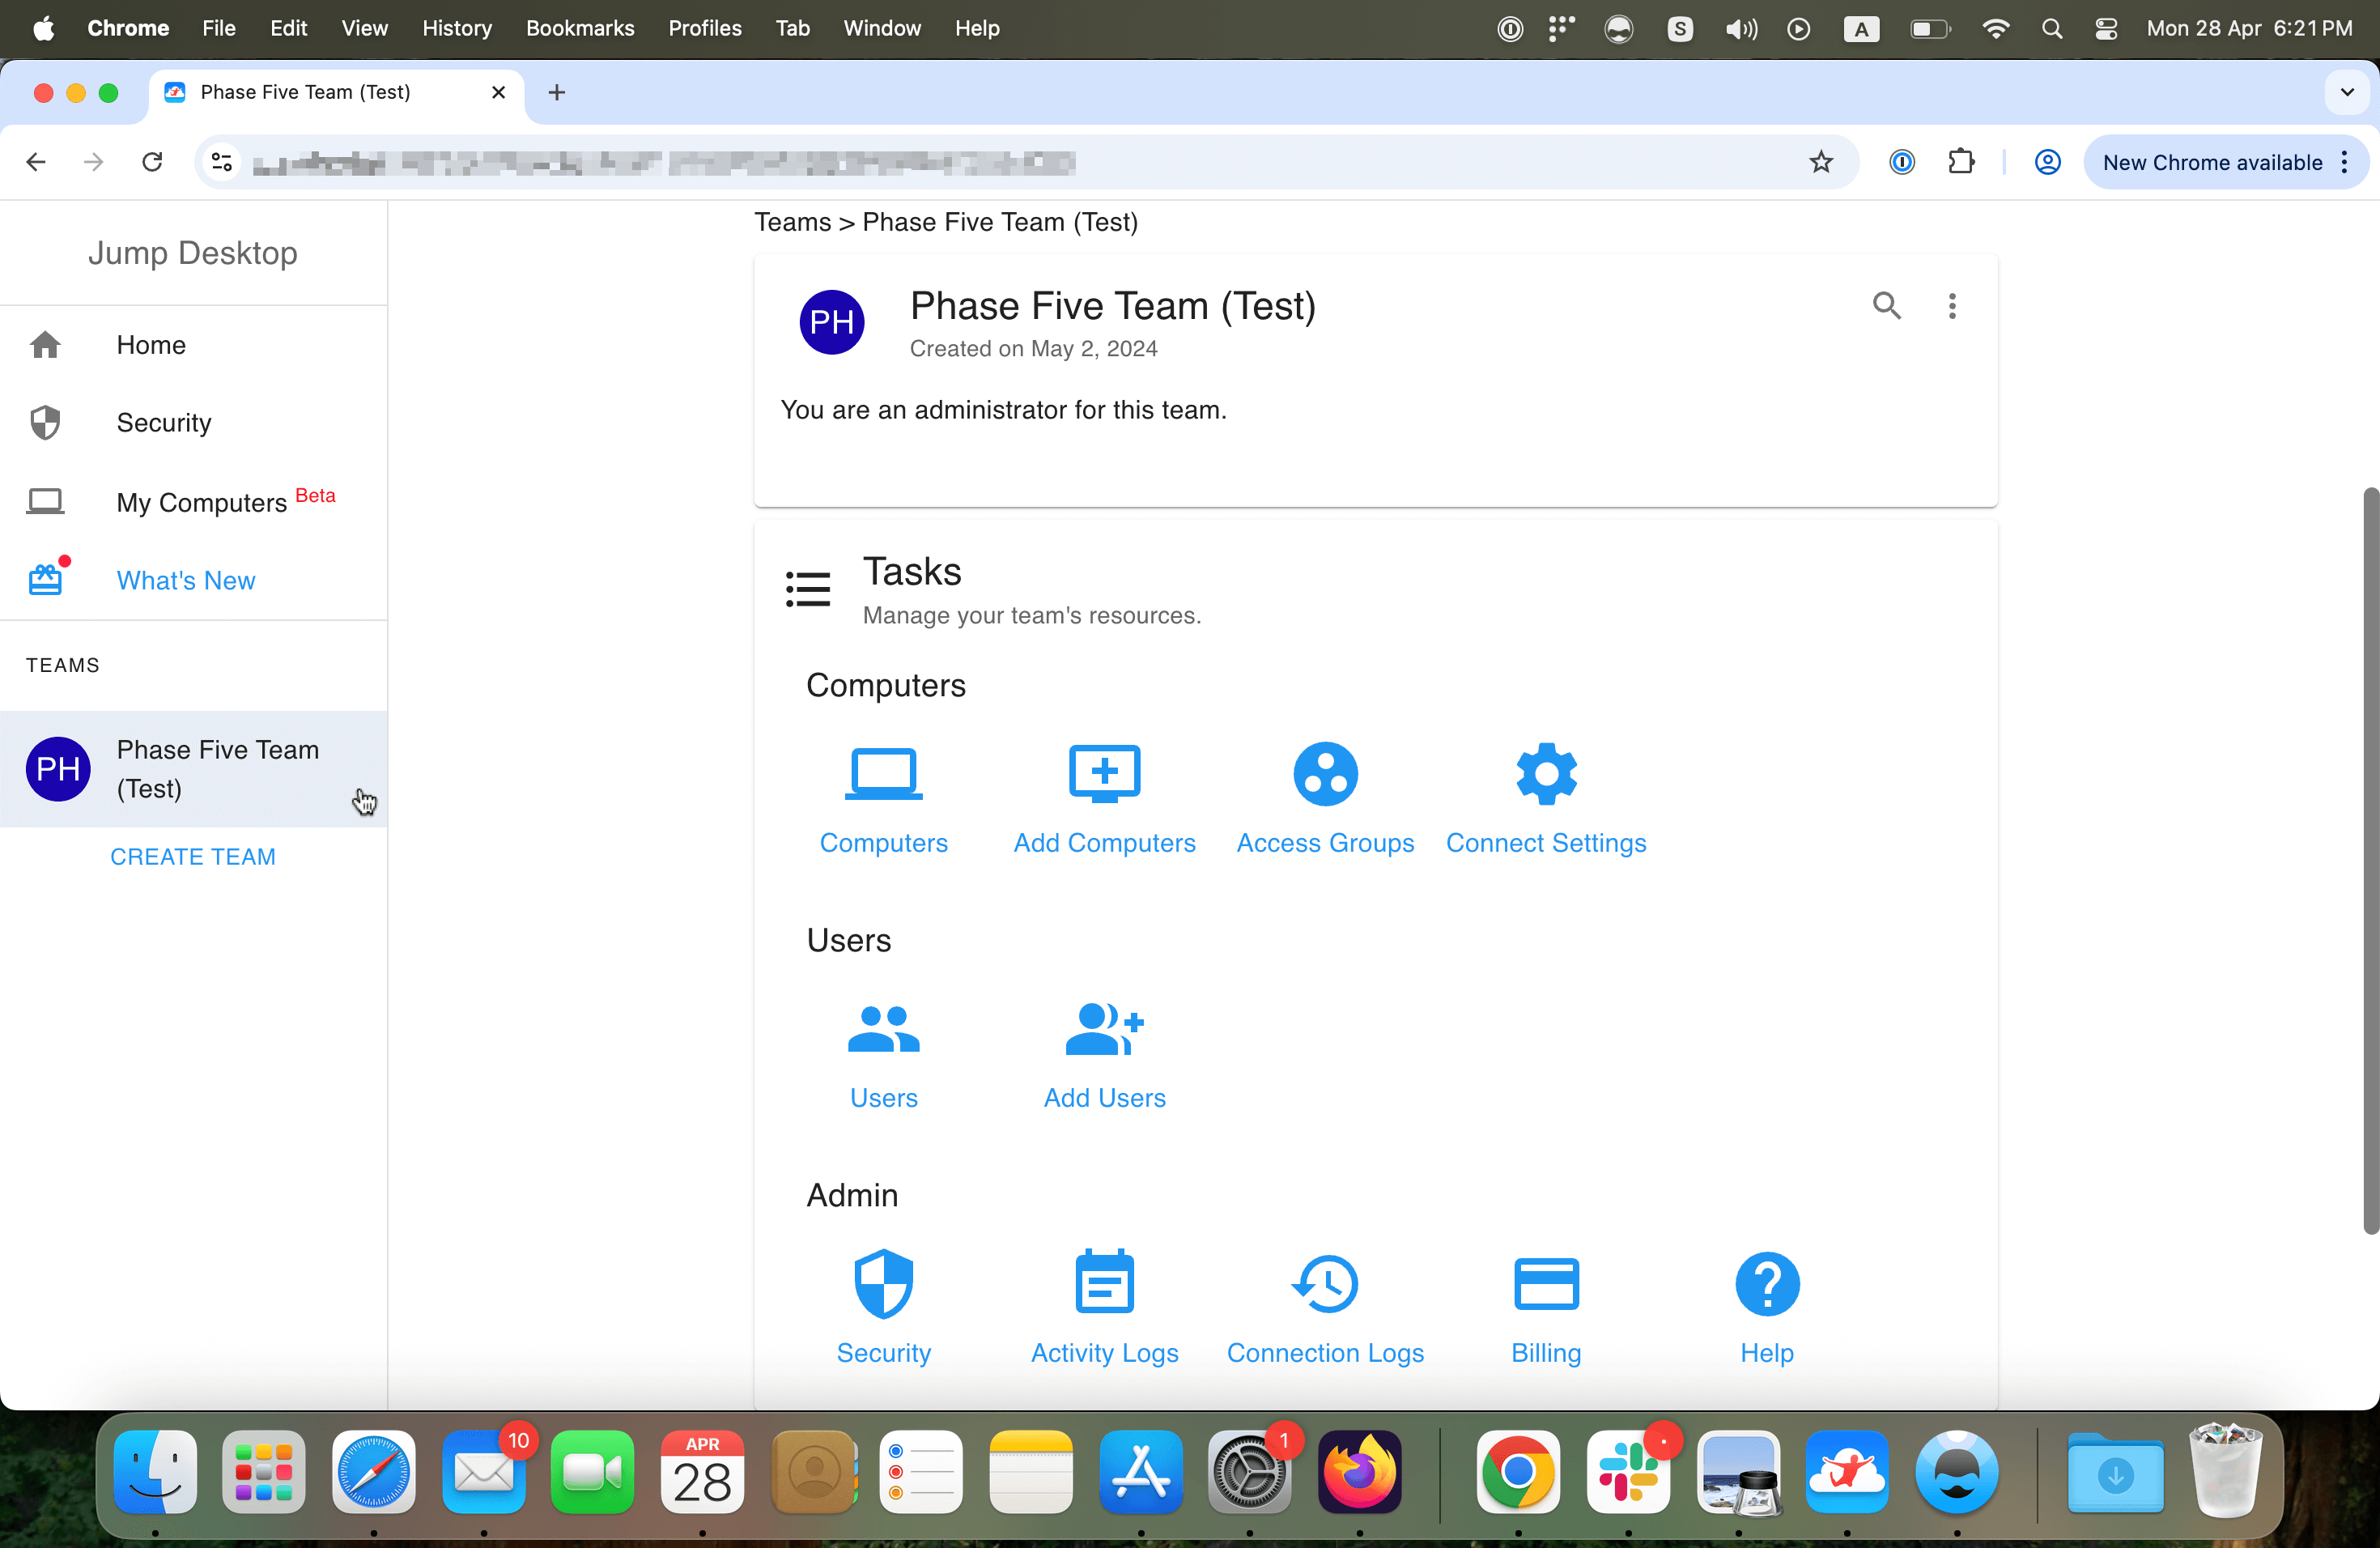Viewport: 2380px width, 1548px height.
Task: Bookmark this page with the star icon
Action: 1820,162
